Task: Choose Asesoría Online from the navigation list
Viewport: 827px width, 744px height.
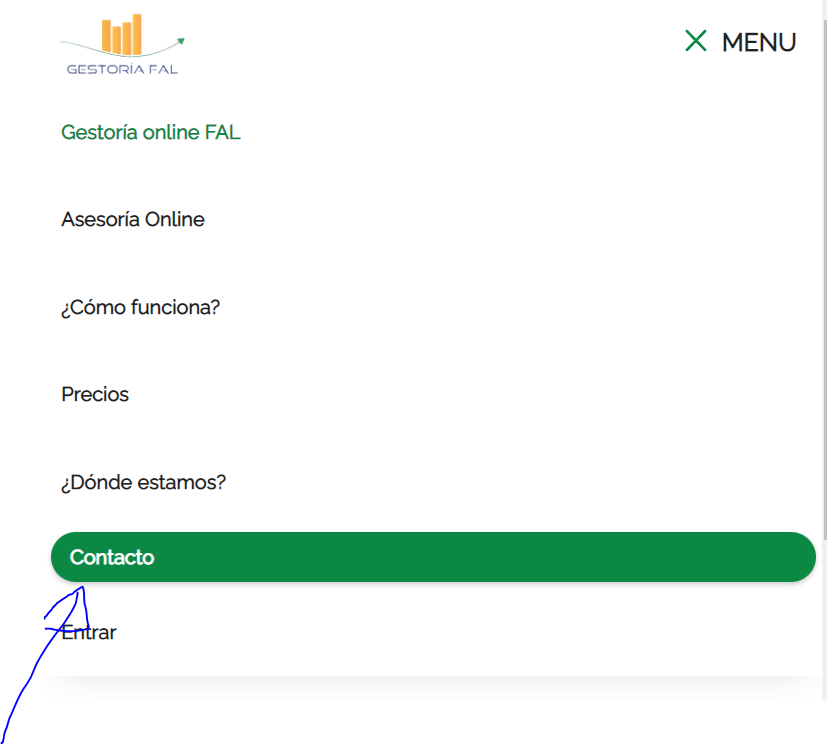Action: coord(133,219)
